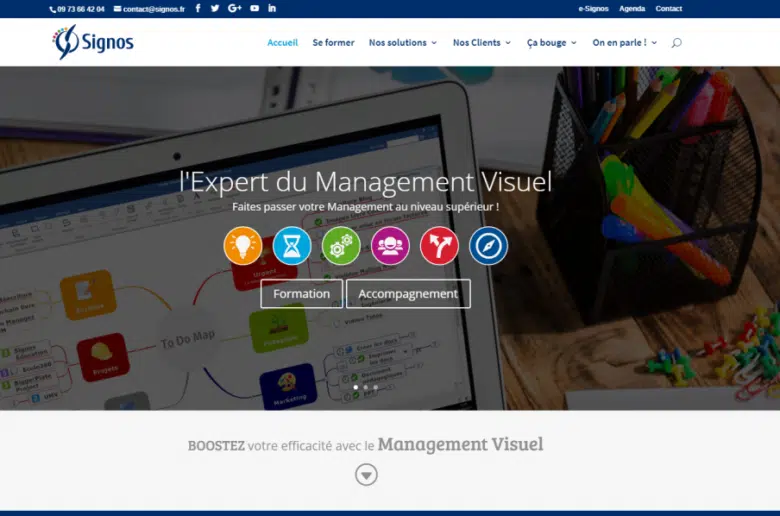The image size is (780, 516).
Task: Open the Twitter icon in the top bar
Action: (x=215, y=8)
